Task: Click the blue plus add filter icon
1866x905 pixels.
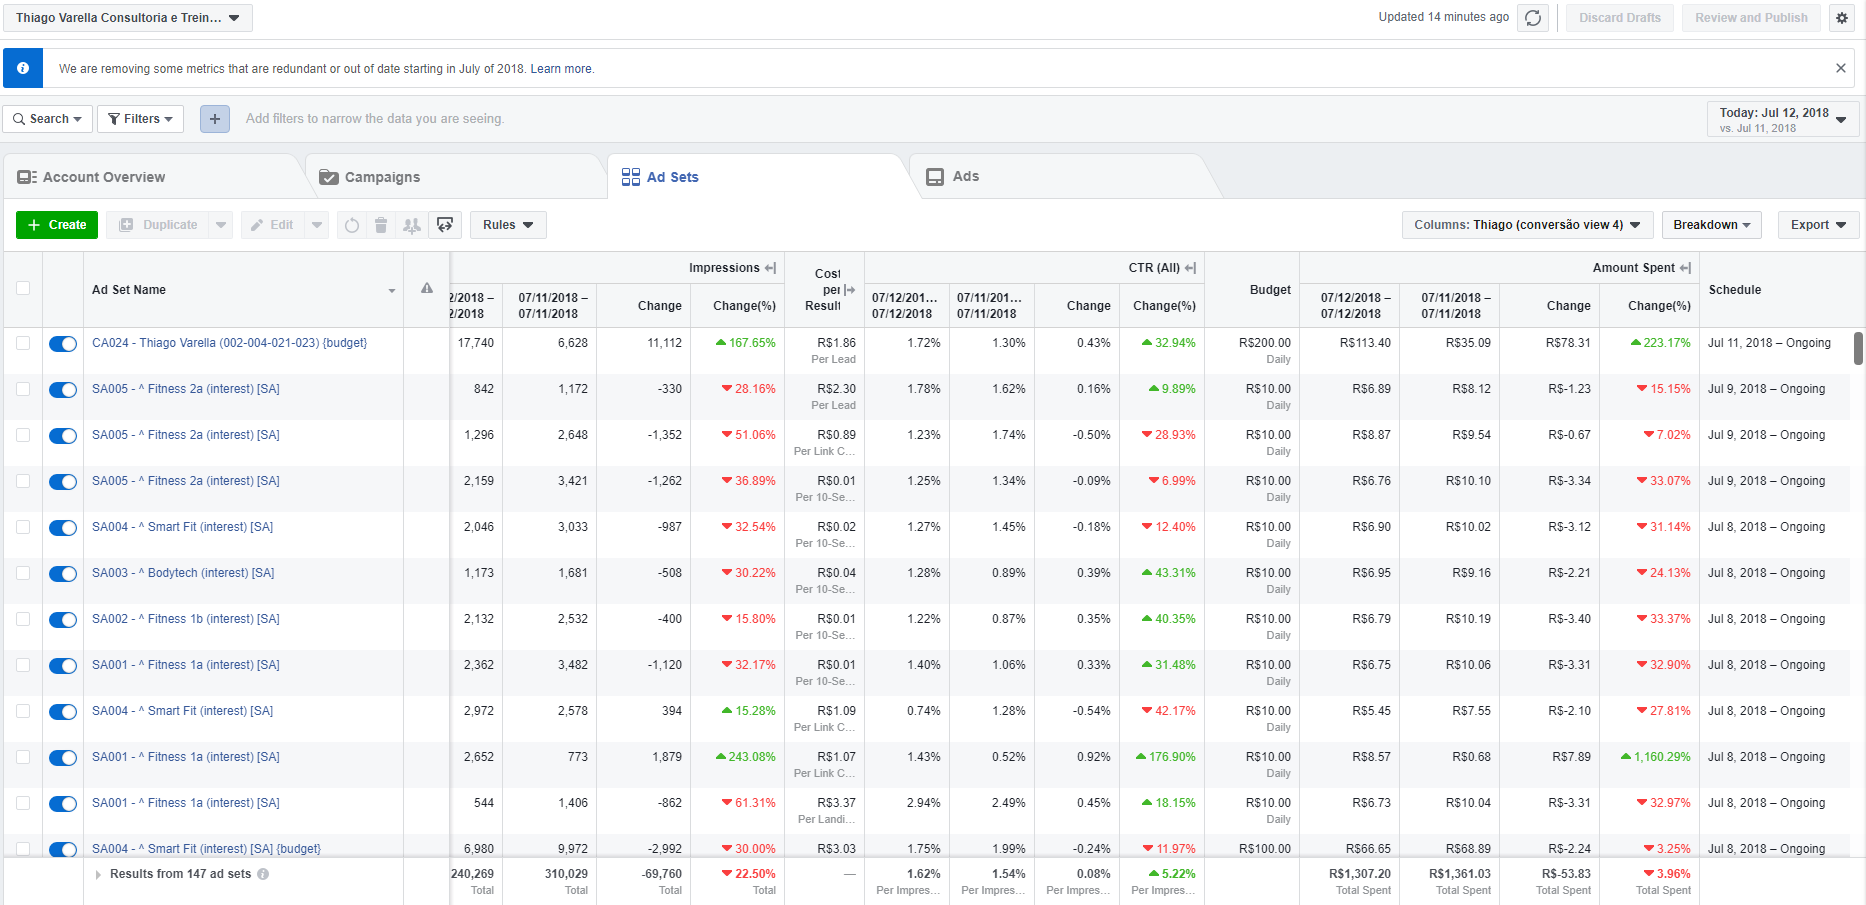Action: [215, 119]
